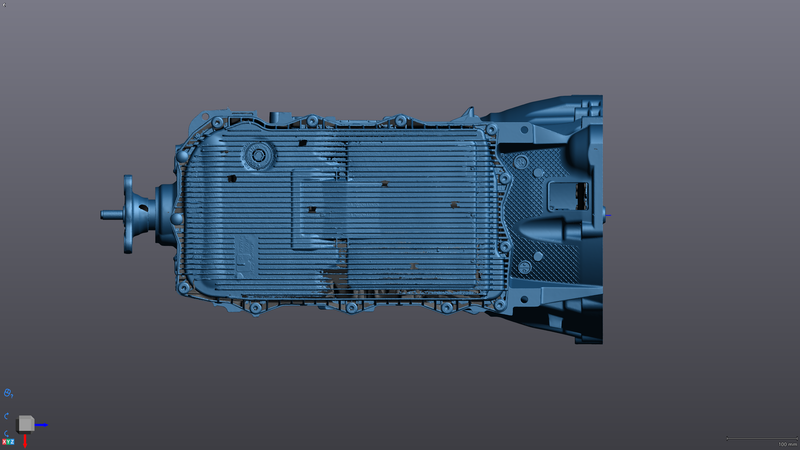Click the red axis arrow below view cube
This screenshot has height=450, width=800.
26,439
